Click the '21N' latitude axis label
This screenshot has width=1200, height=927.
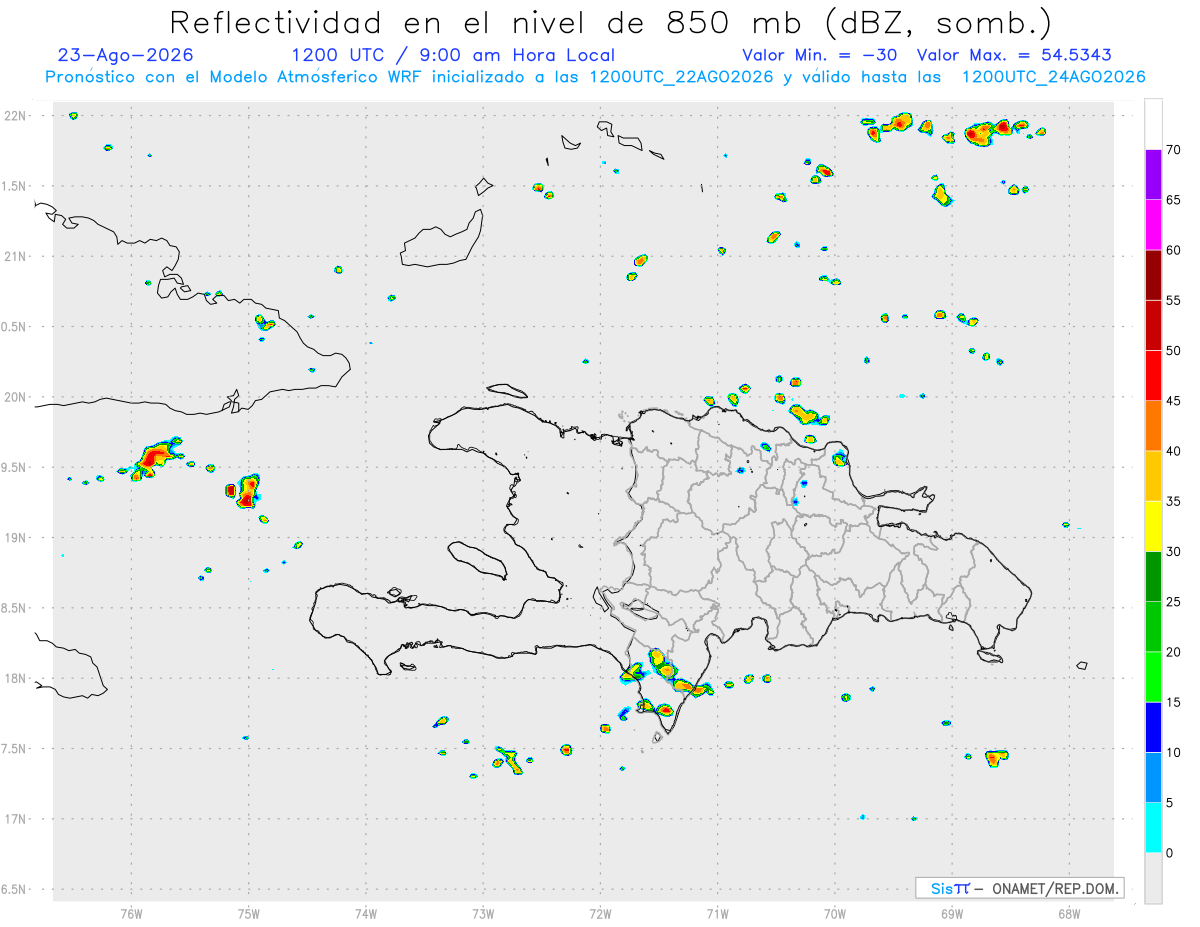click(x=16, y=256)
